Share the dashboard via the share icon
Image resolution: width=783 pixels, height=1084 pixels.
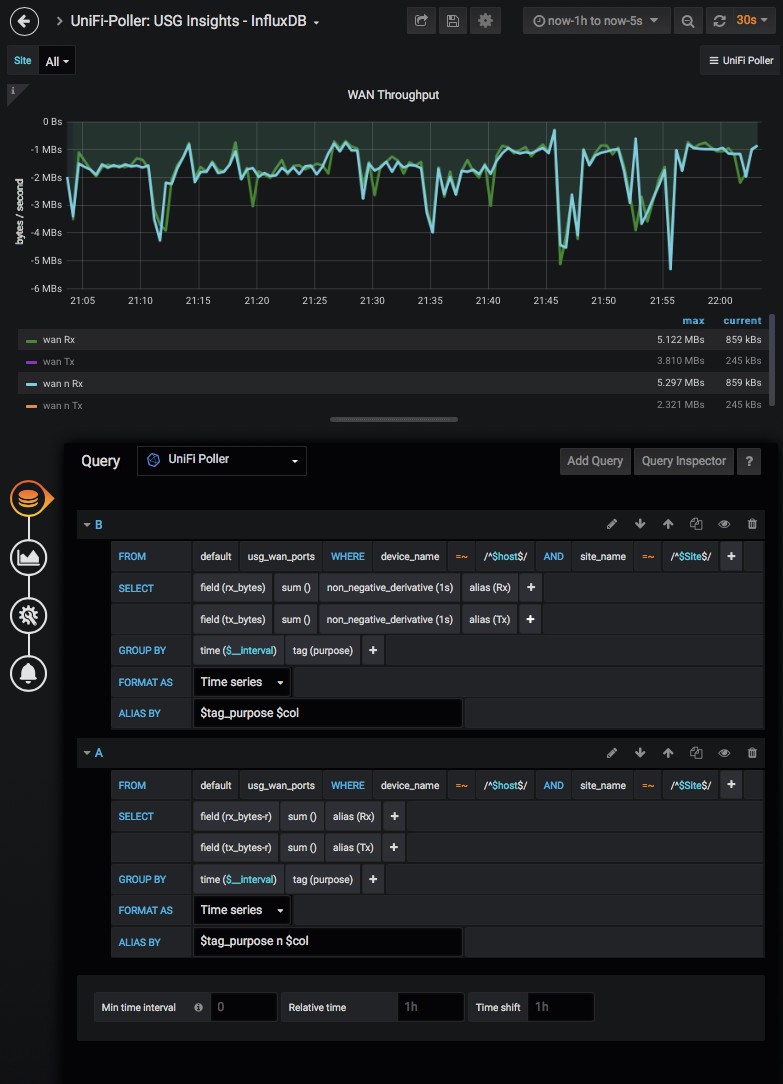[x=420, y=20]
